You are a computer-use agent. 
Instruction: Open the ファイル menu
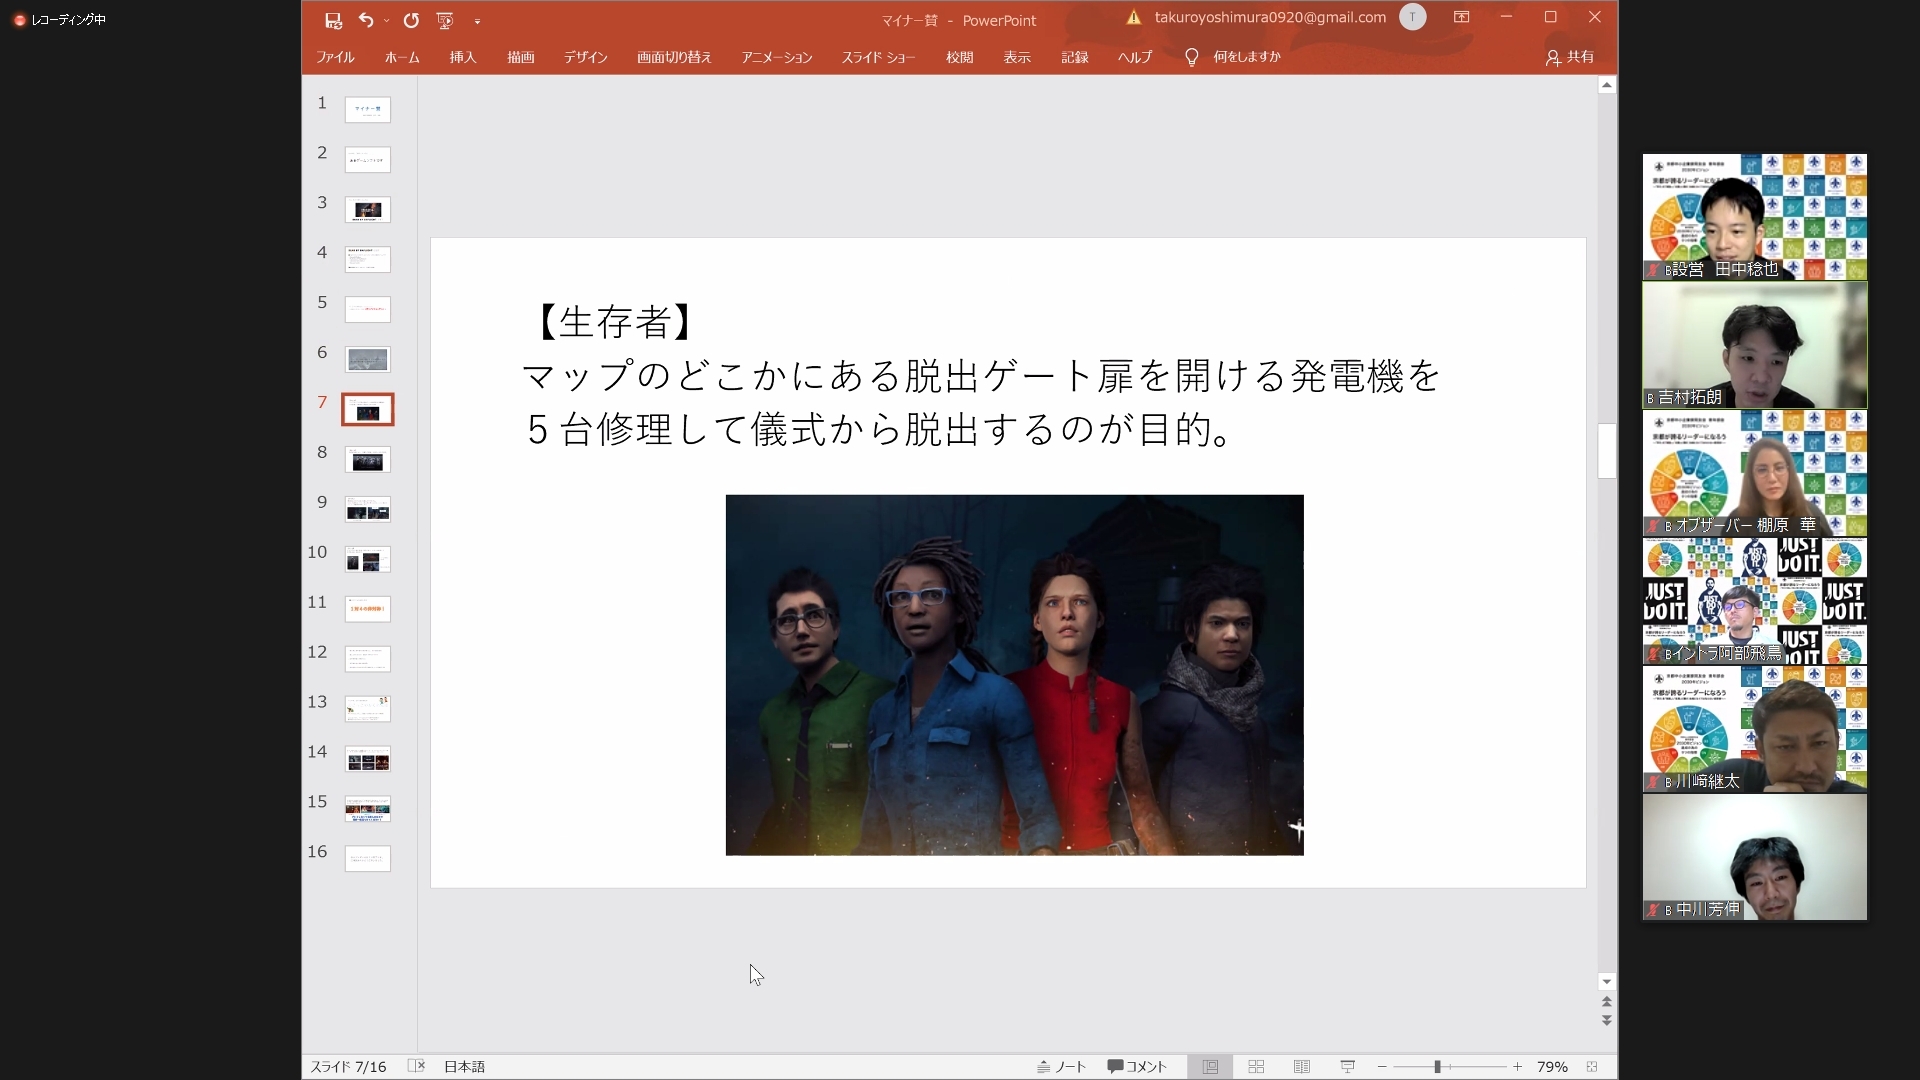point(335,57)
